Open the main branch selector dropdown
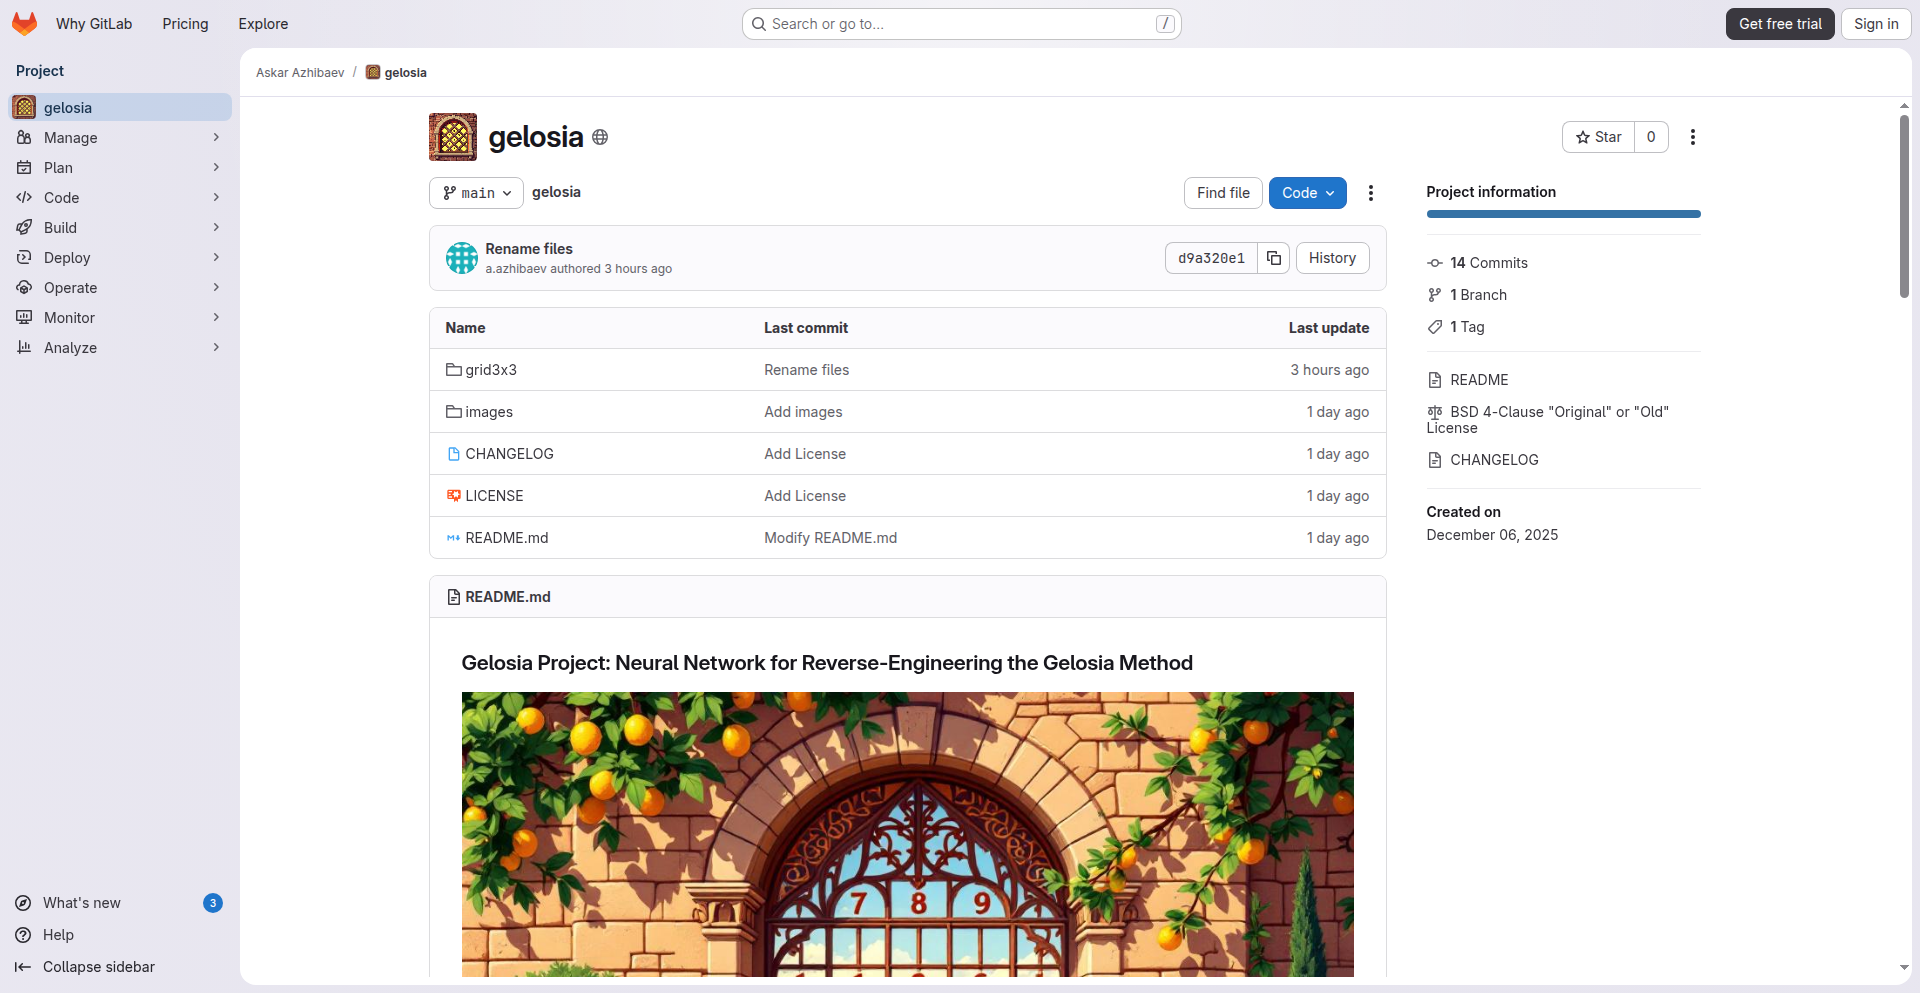This screenshot has height=993, width=1920. tap(476, 193)
